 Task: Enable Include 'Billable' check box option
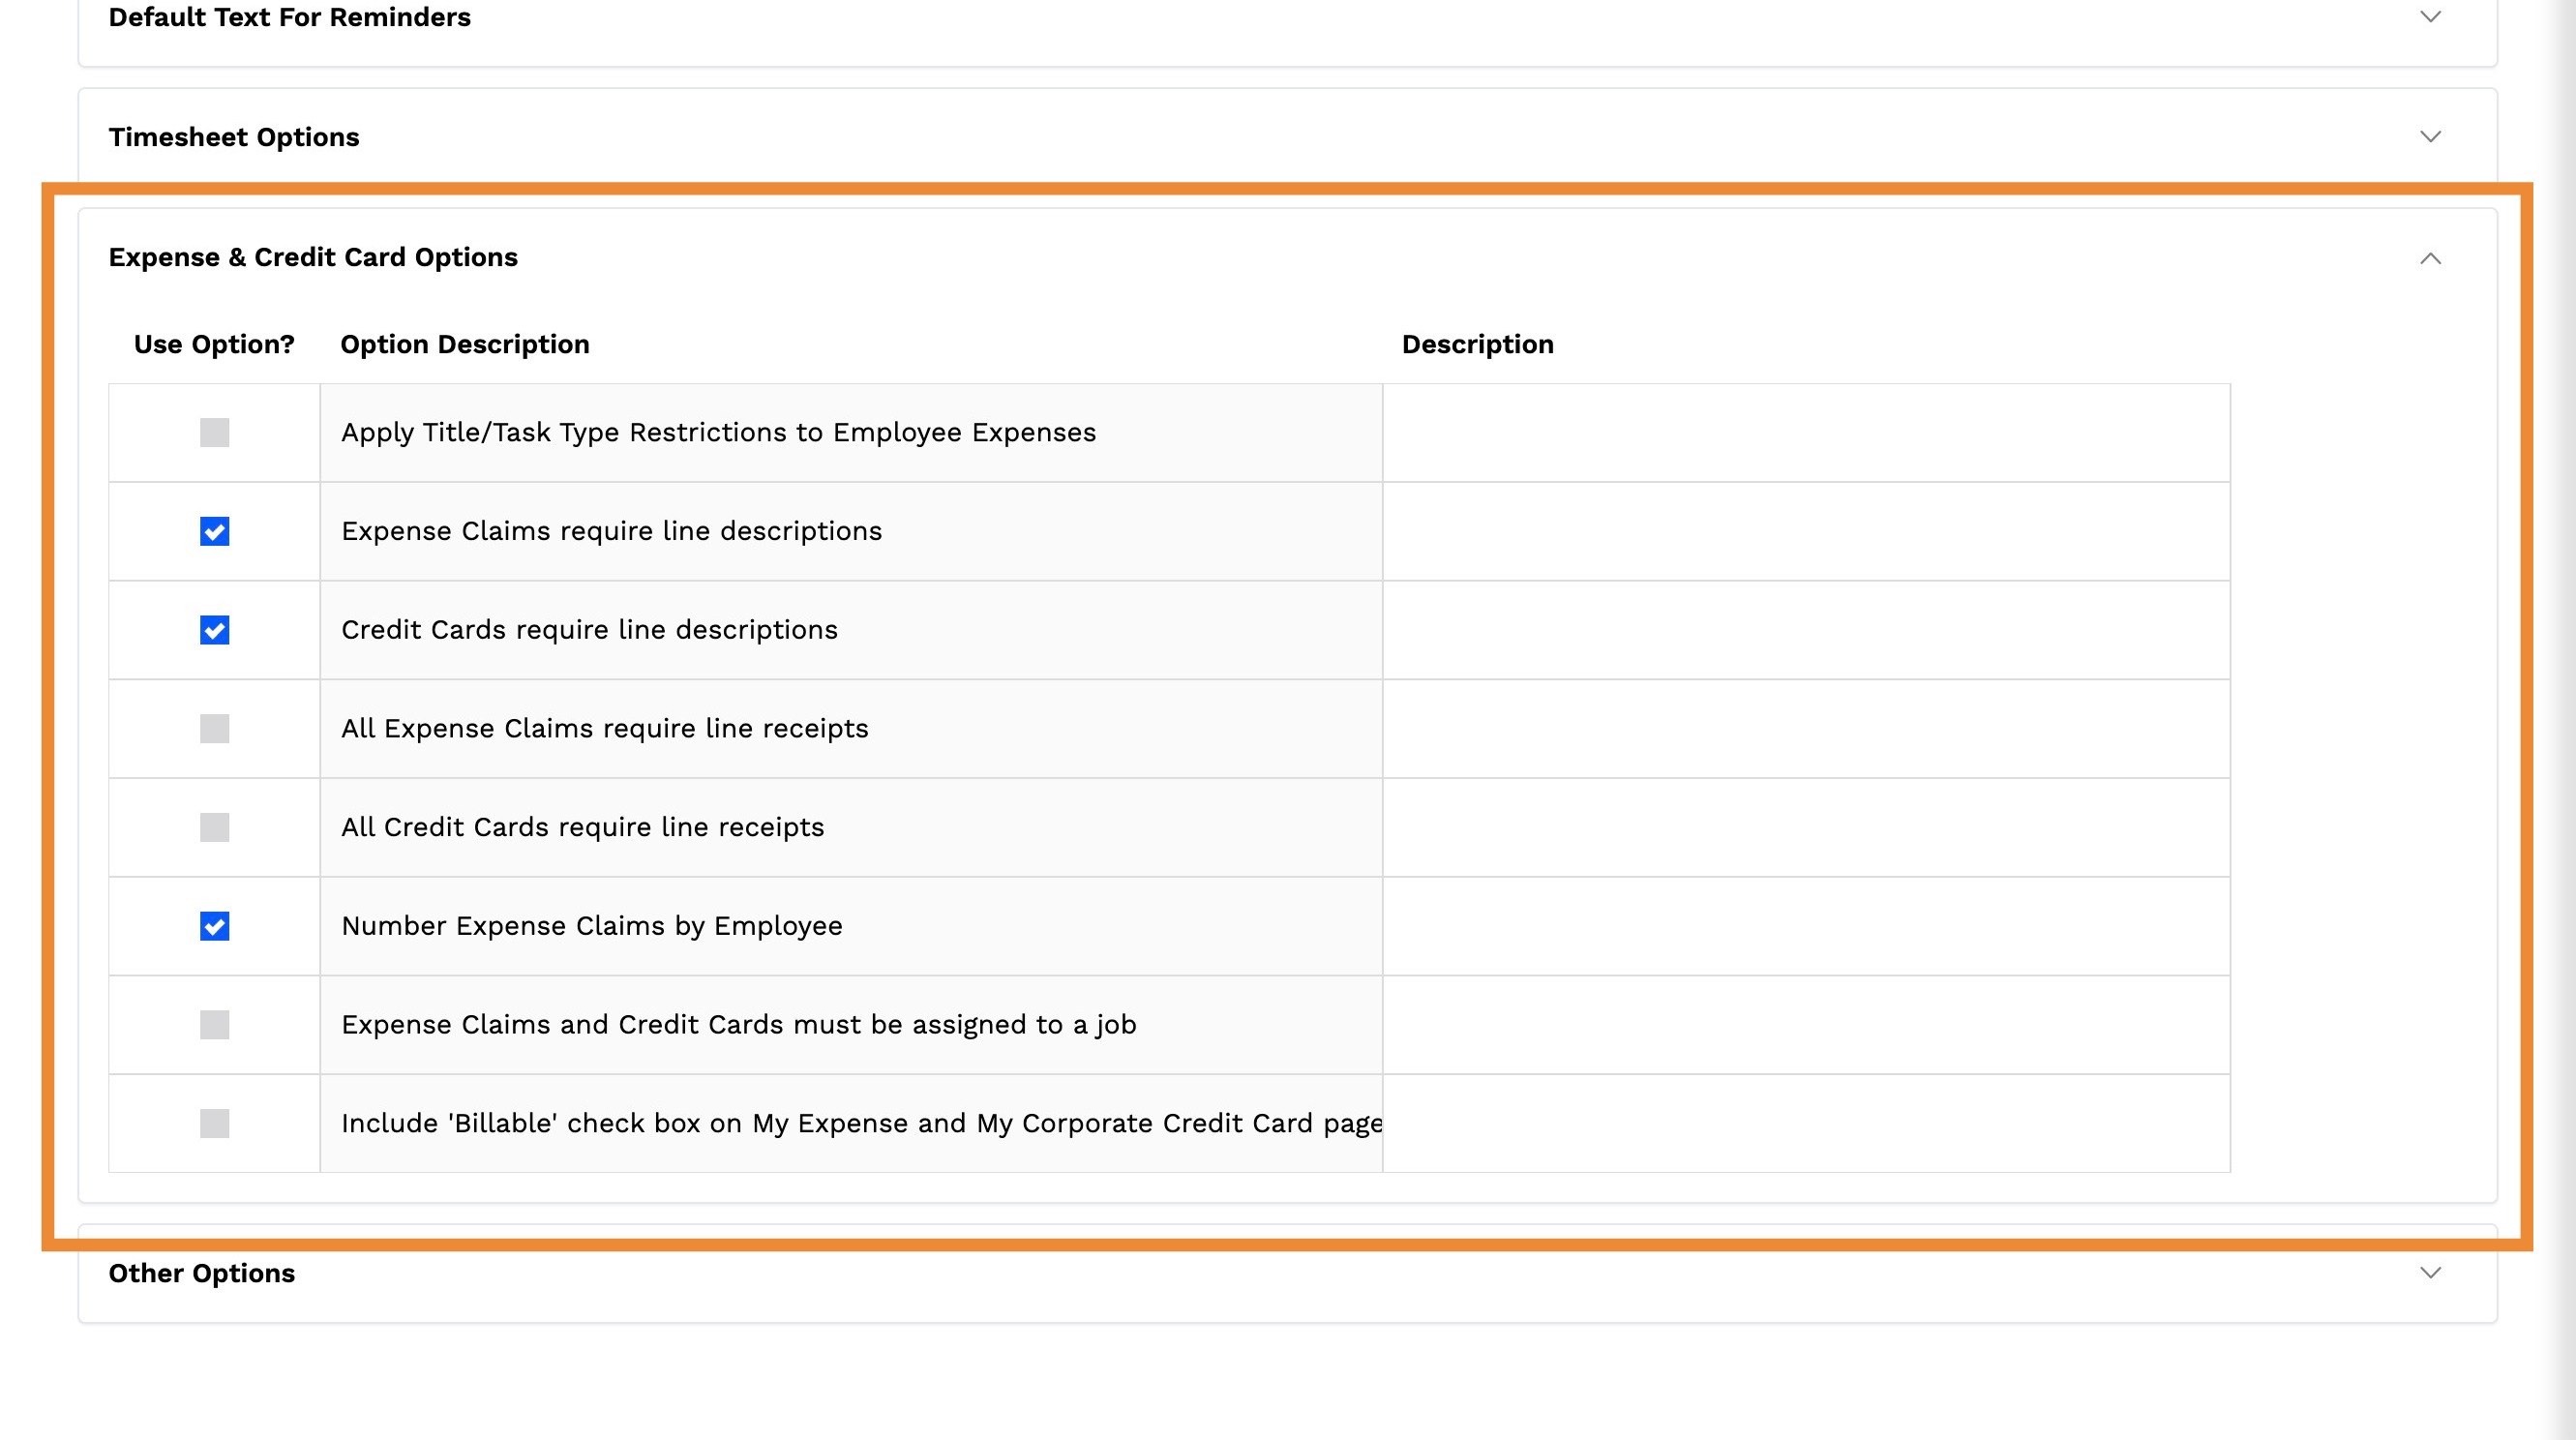point(214,1123)
